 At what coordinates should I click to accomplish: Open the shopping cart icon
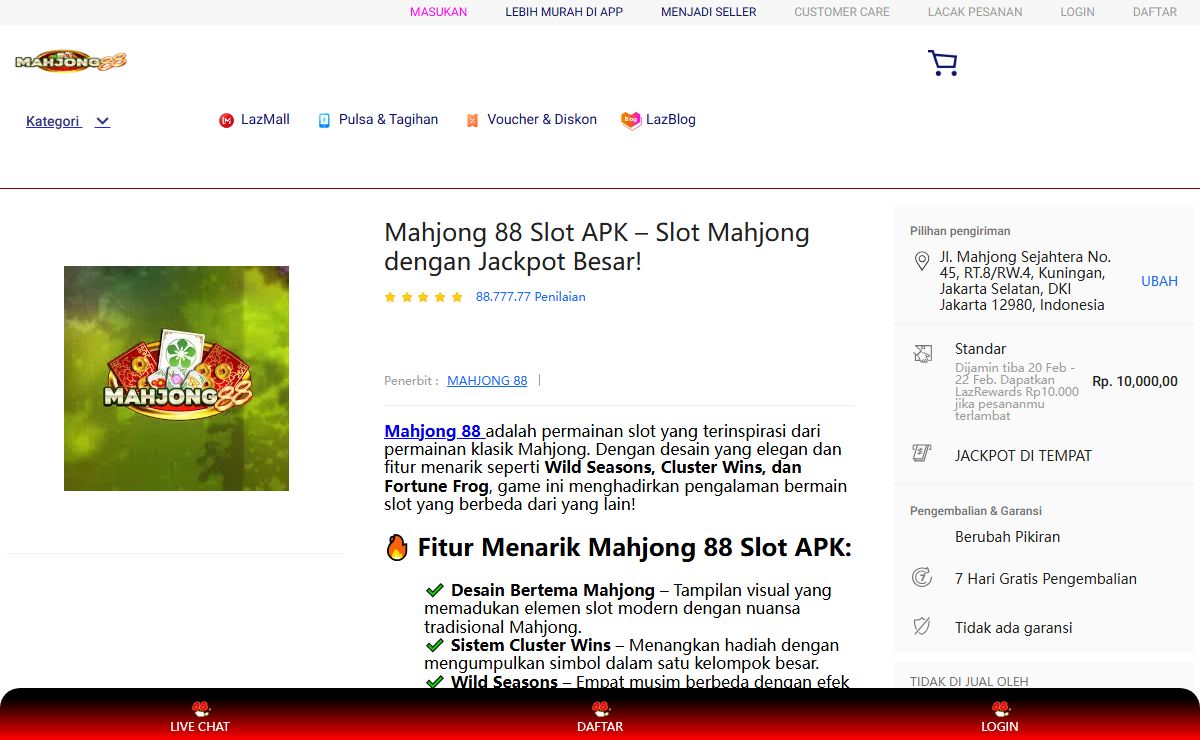[x=942, y=63]
